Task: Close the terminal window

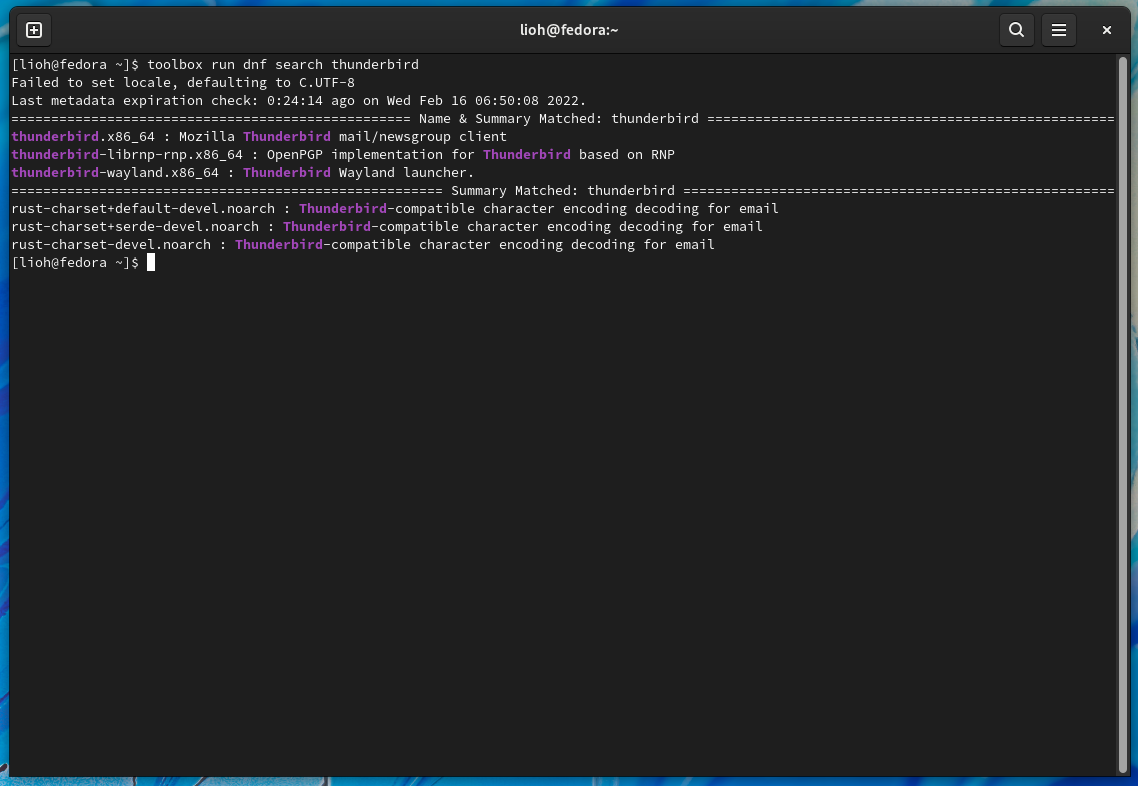Action: [x=1107, y=30]
